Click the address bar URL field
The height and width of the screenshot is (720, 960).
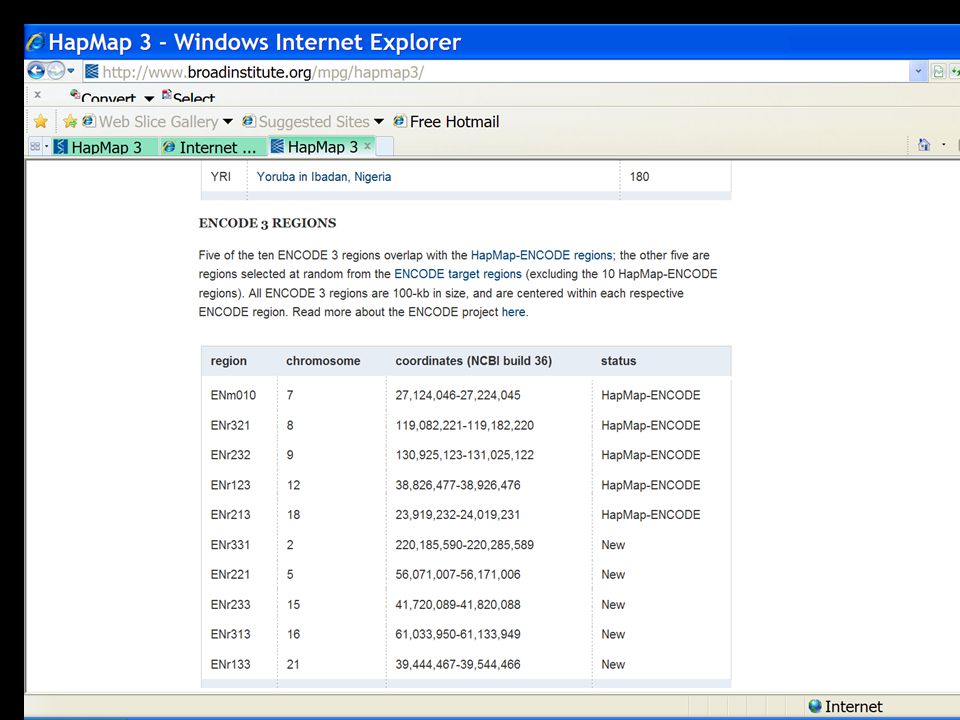tap(496, 72)
